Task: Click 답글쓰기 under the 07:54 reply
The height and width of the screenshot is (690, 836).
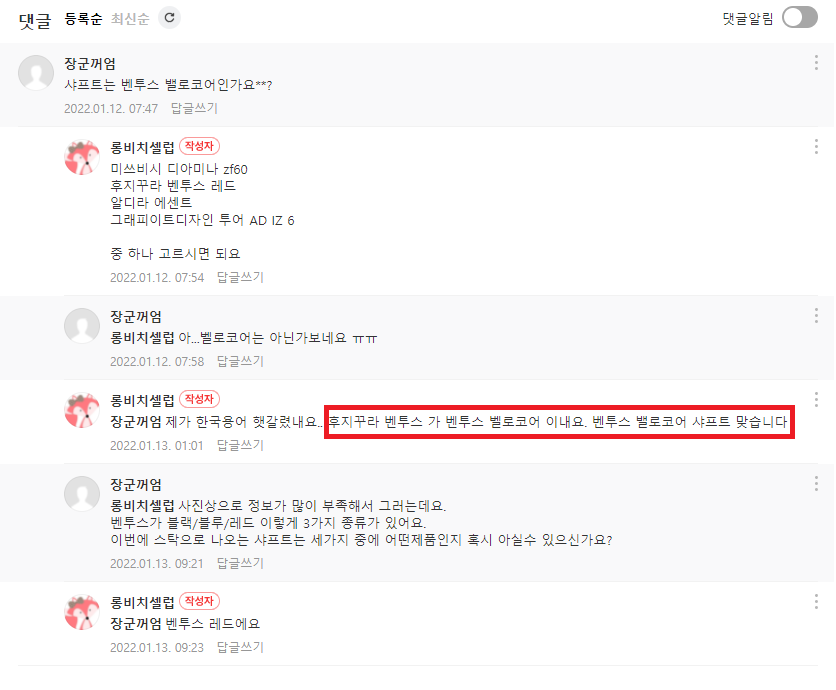Action: point(240,277)
